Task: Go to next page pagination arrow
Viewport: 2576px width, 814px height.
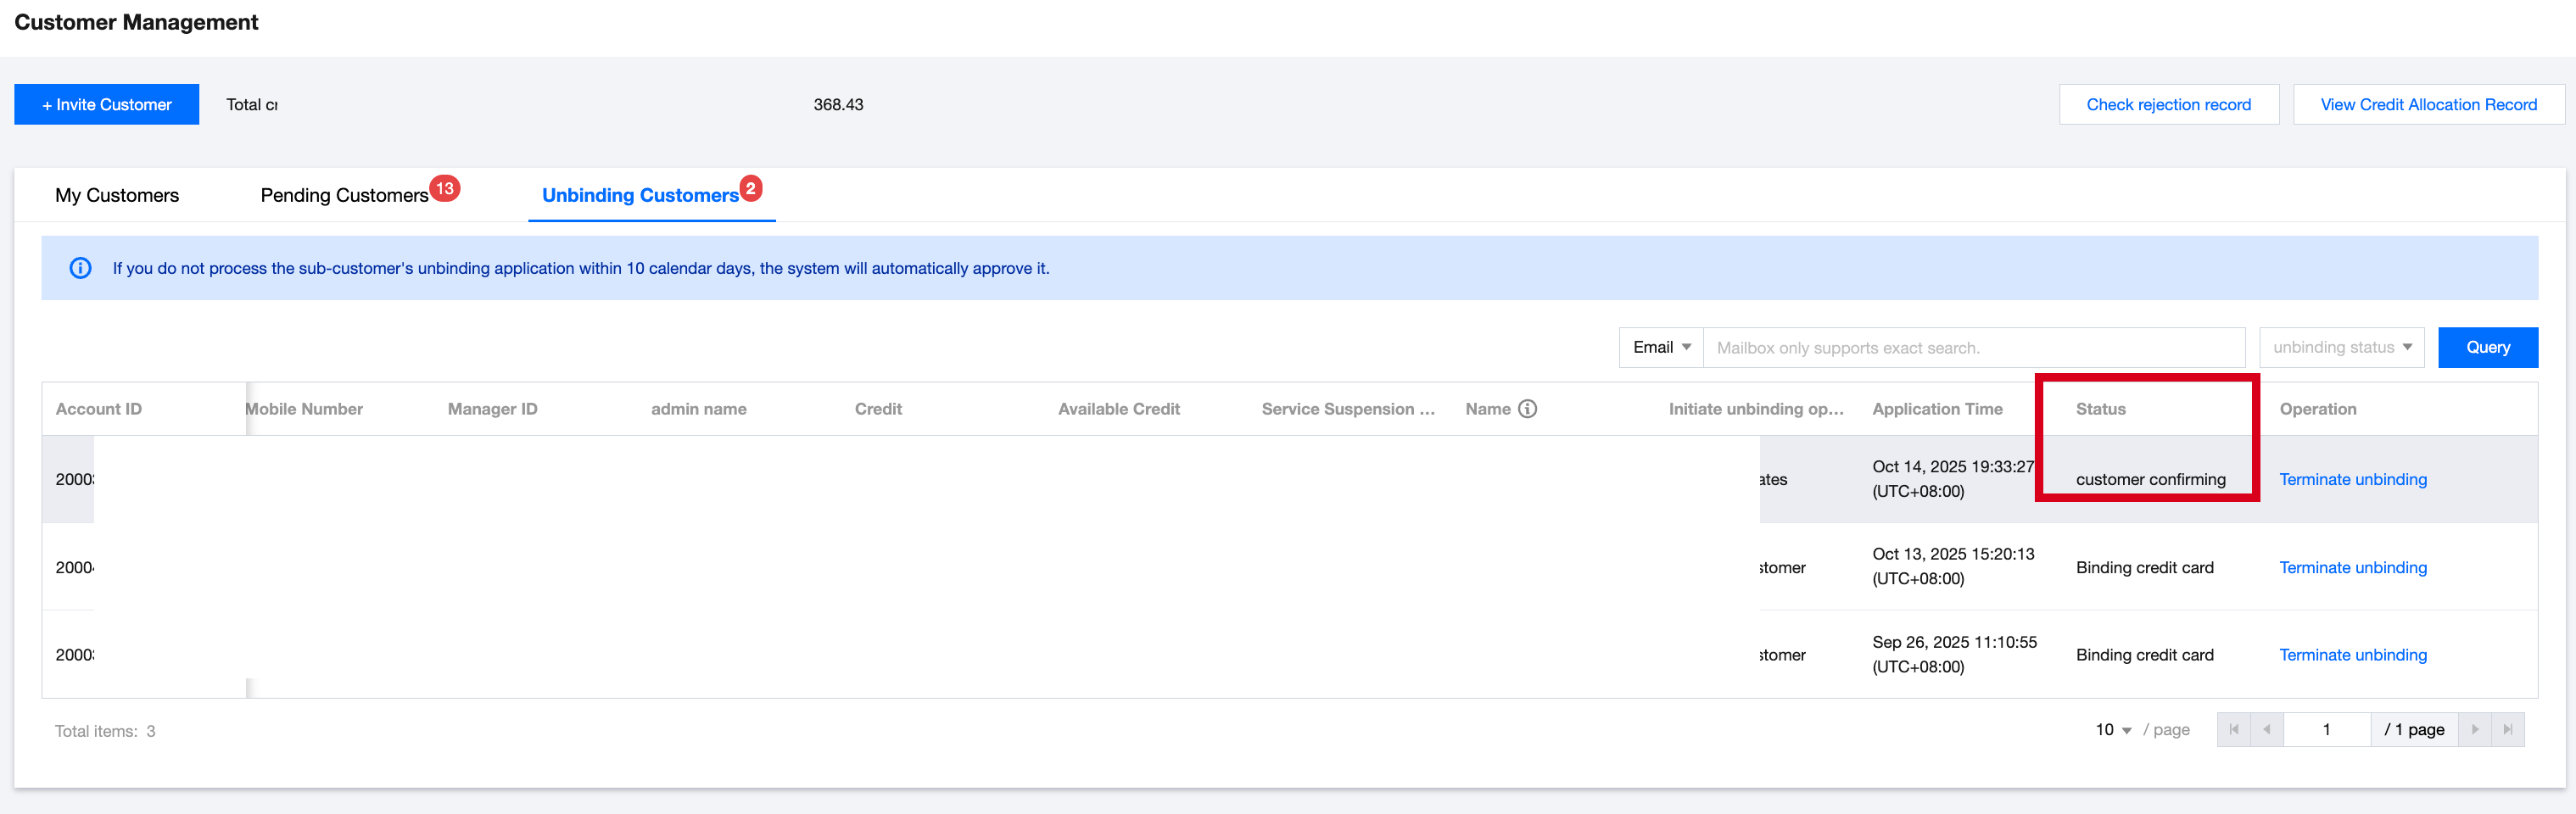Action: pos(2474,730)
